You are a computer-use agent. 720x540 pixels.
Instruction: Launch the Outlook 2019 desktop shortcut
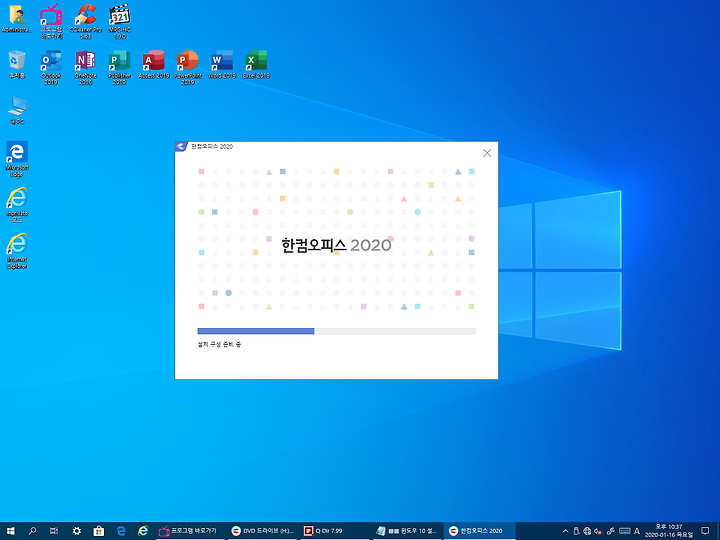(51, 68)
